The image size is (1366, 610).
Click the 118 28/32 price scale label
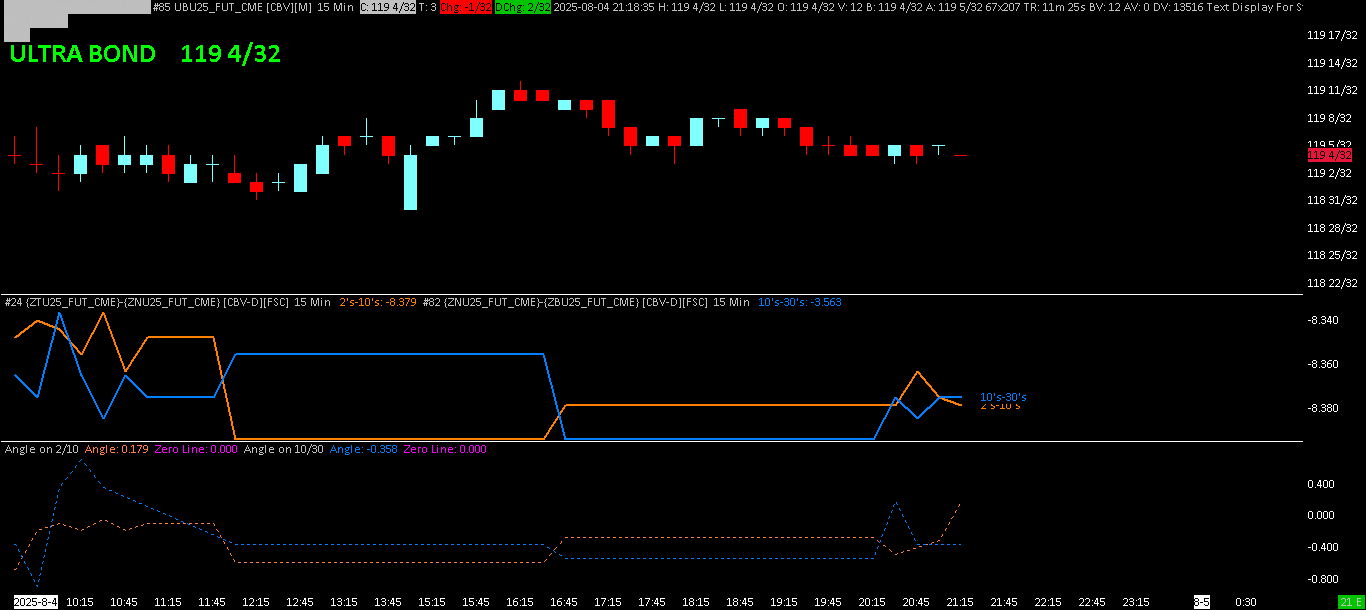(x=1332, y=228)
